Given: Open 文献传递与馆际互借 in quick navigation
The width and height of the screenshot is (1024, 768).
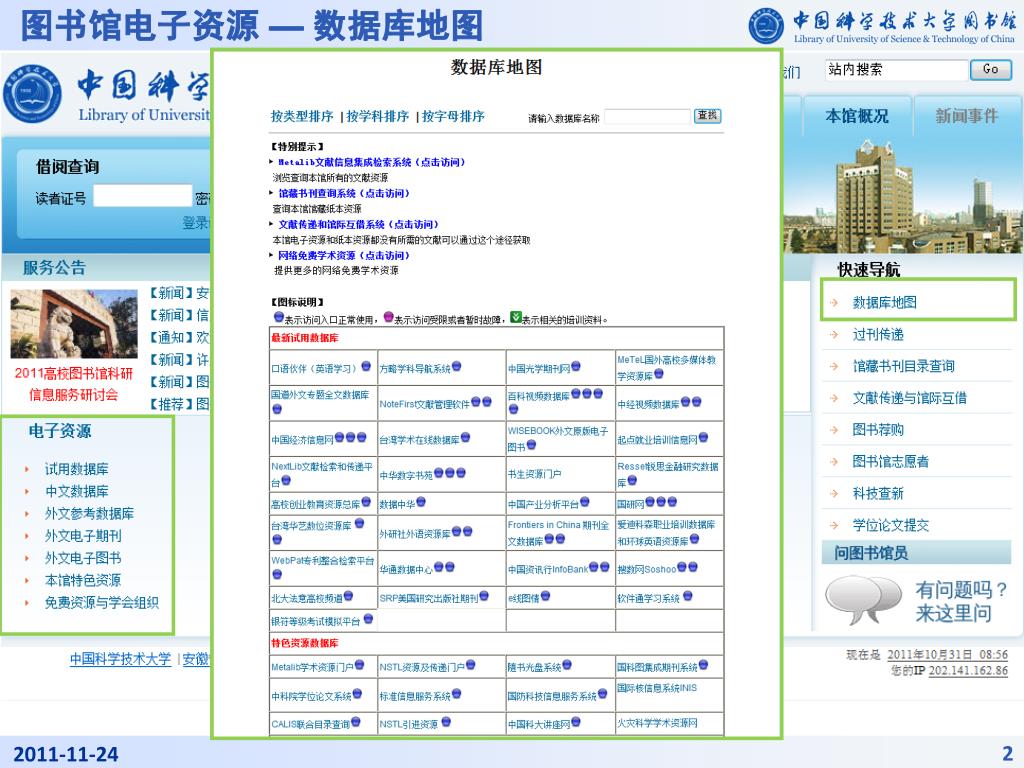Looking at the screenshot, I should click(x=910, y=398).
